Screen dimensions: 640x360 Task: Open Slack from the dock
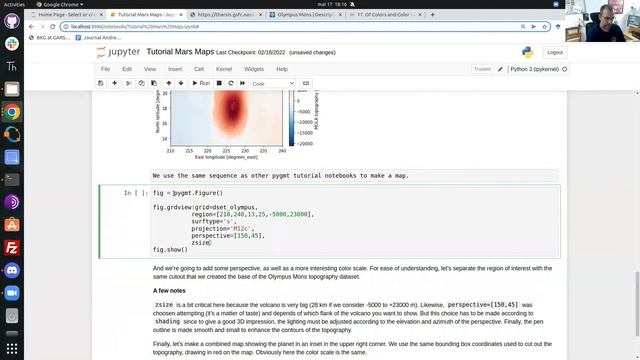pos(12,44)
